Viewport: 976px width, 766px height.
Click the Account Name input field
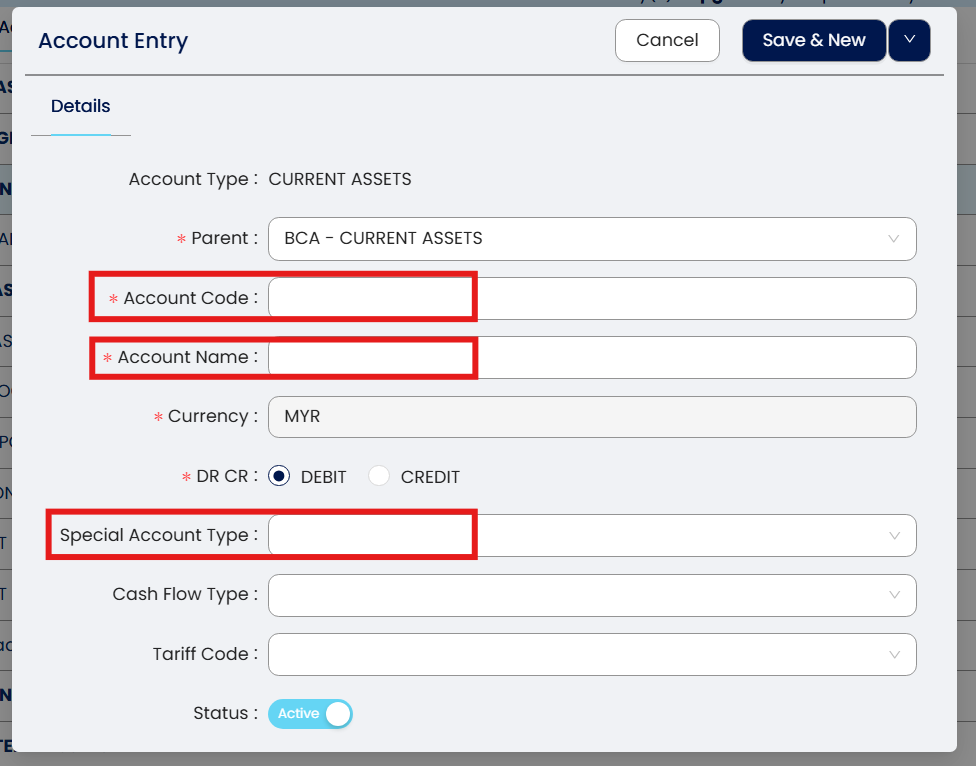coord(592,358)
